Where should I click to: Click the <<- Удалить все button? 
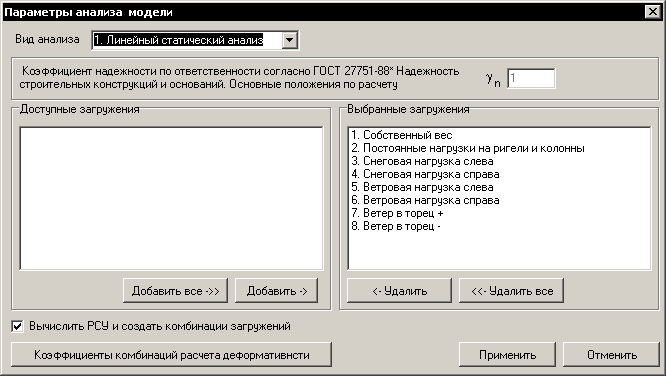coord(511,291)
